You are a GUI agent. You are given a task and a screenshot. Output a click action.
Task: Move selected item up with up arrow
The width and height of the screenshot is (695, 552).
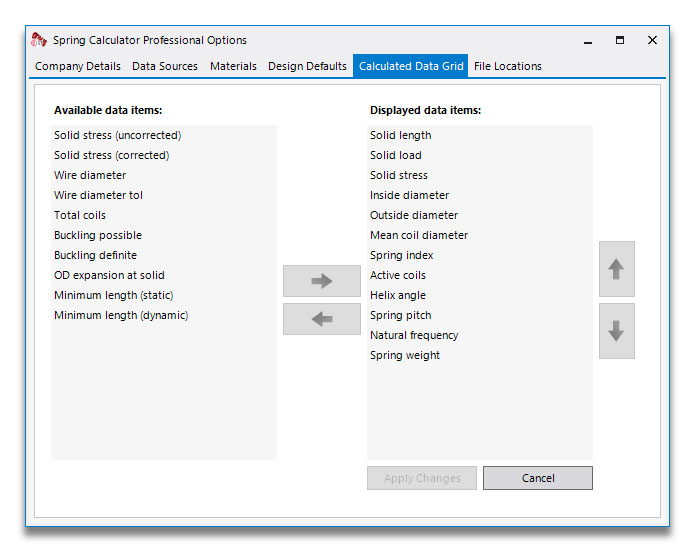(x=617, y=269)
